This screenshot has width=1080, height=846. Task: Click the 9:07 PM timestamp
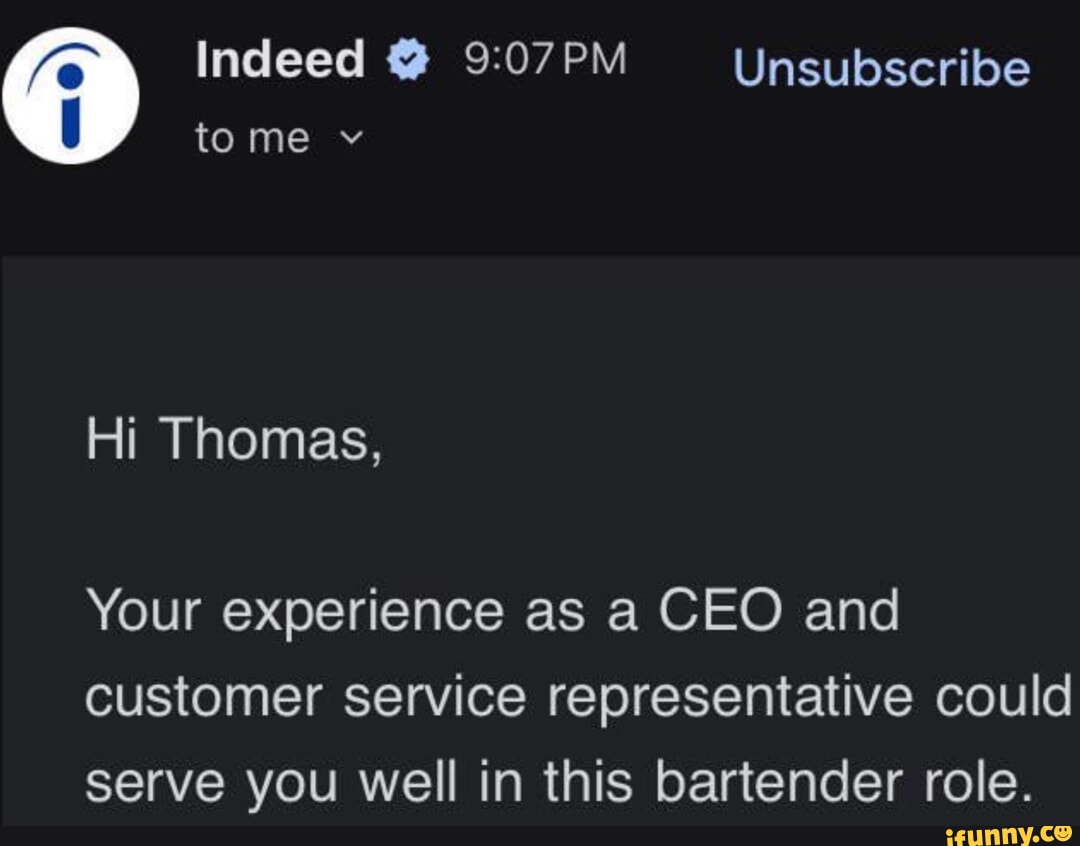[x=545, y=60]
